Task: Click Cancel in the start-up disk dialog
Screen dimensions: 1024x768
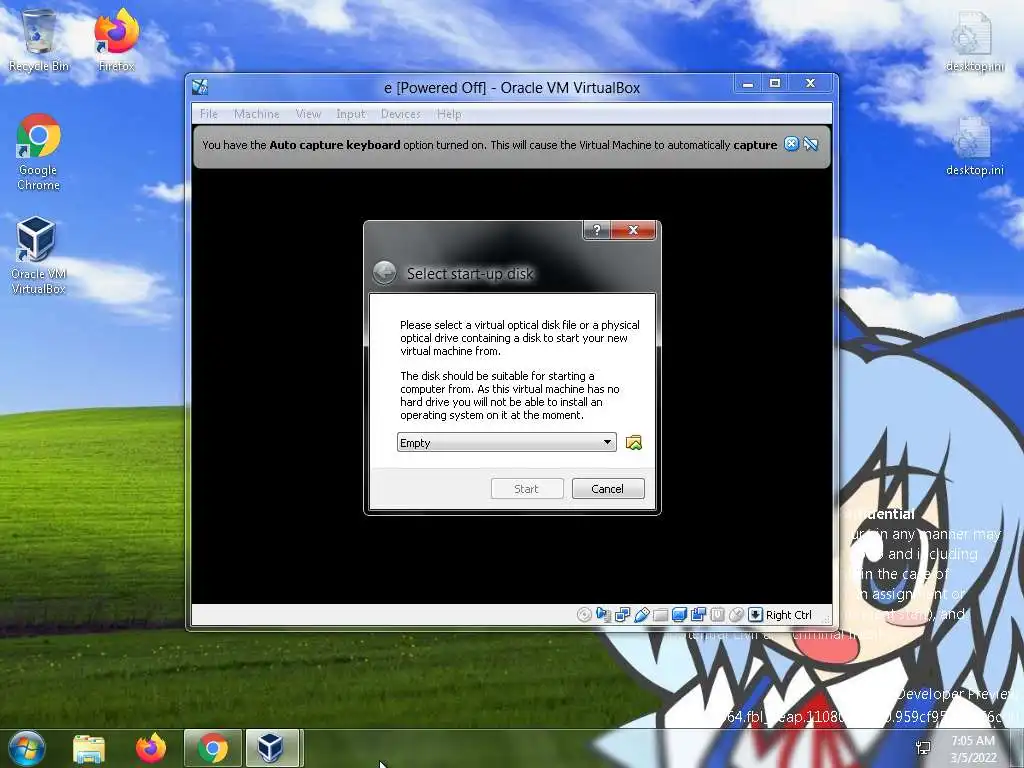Action: 608,488
